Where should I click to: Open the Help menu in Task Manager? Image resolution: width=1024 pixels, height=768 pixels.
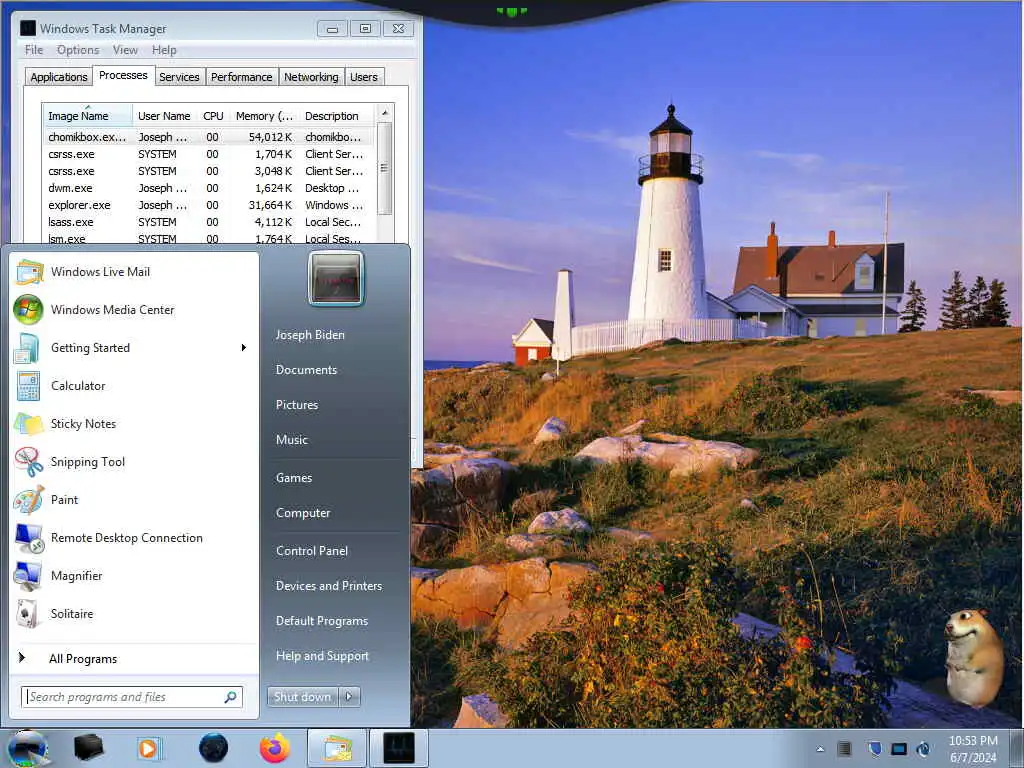(x=164, y=50)
